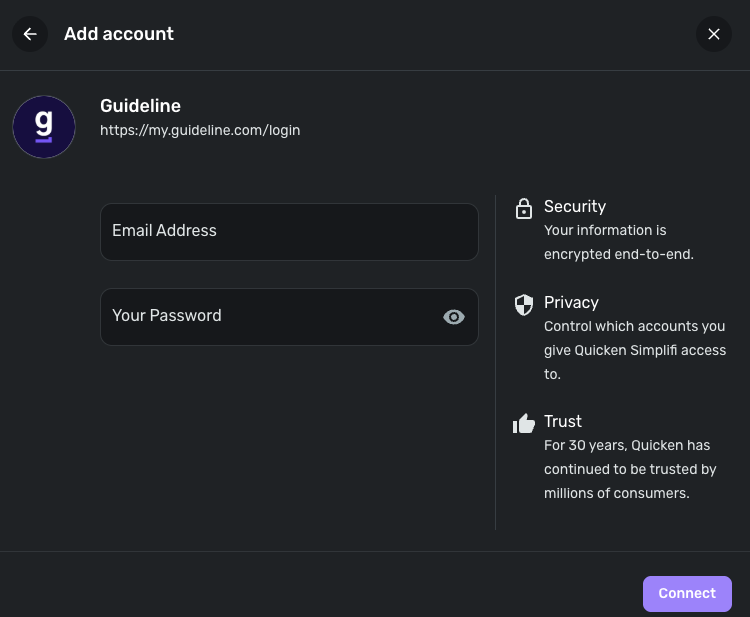Go back using the arrow button
This screenshot has width=750, height=617.
coord(30,34)
